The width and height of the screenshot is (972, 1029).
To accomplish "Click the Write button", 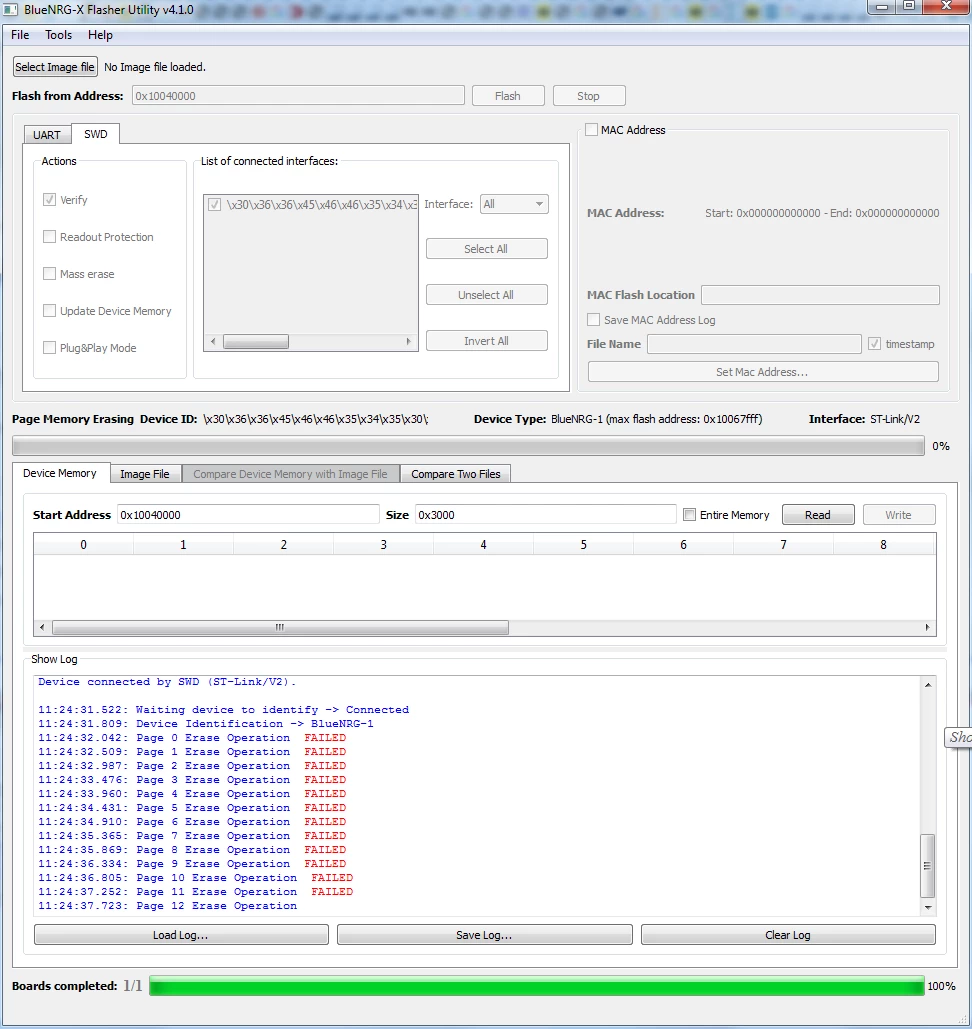I will [898, 515].
